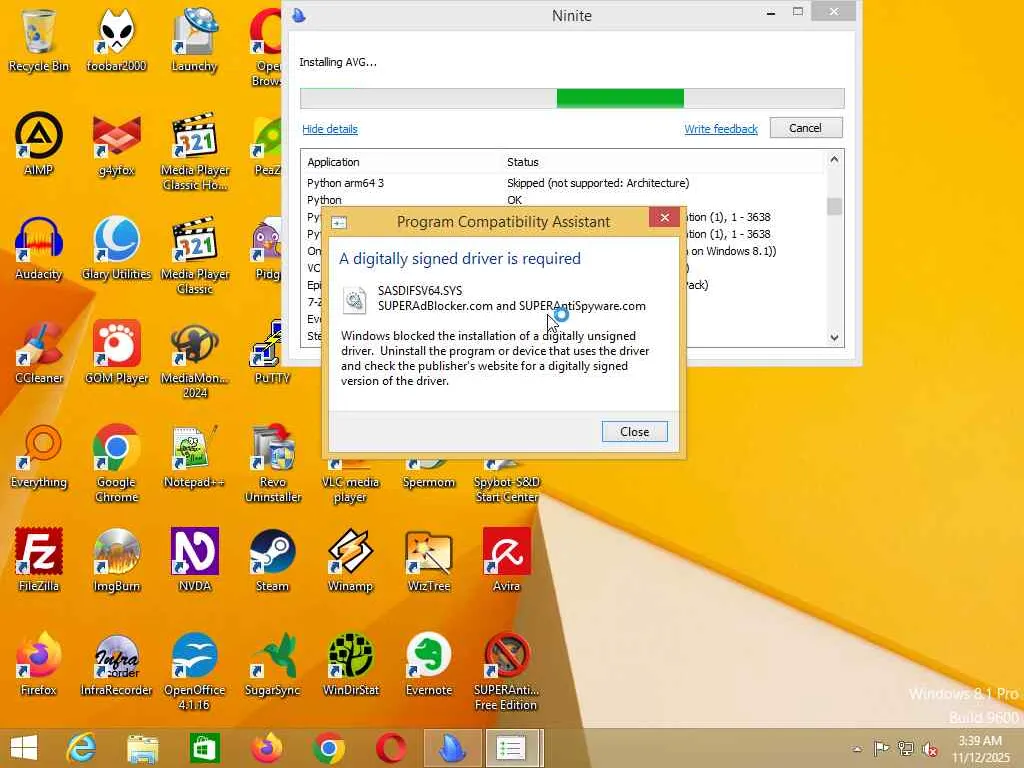Select the Glary Utilities icon
The image size is (1024, 768).
click(x=116, y=249)
